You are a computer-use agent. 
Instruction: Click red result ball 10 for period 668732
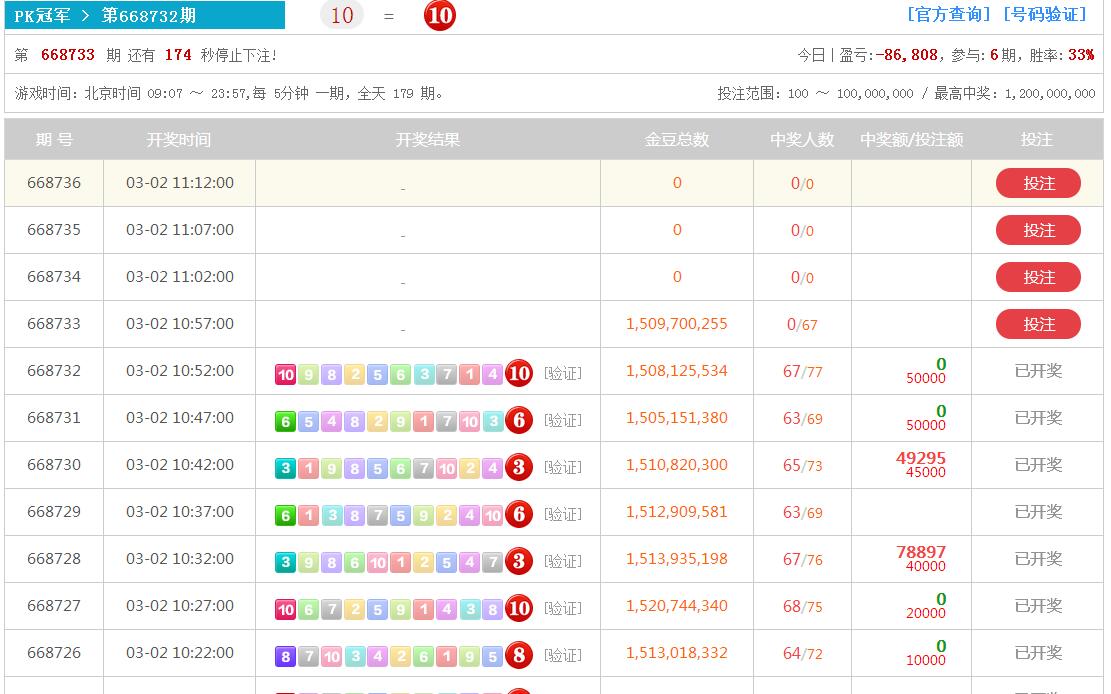[518, 373]
